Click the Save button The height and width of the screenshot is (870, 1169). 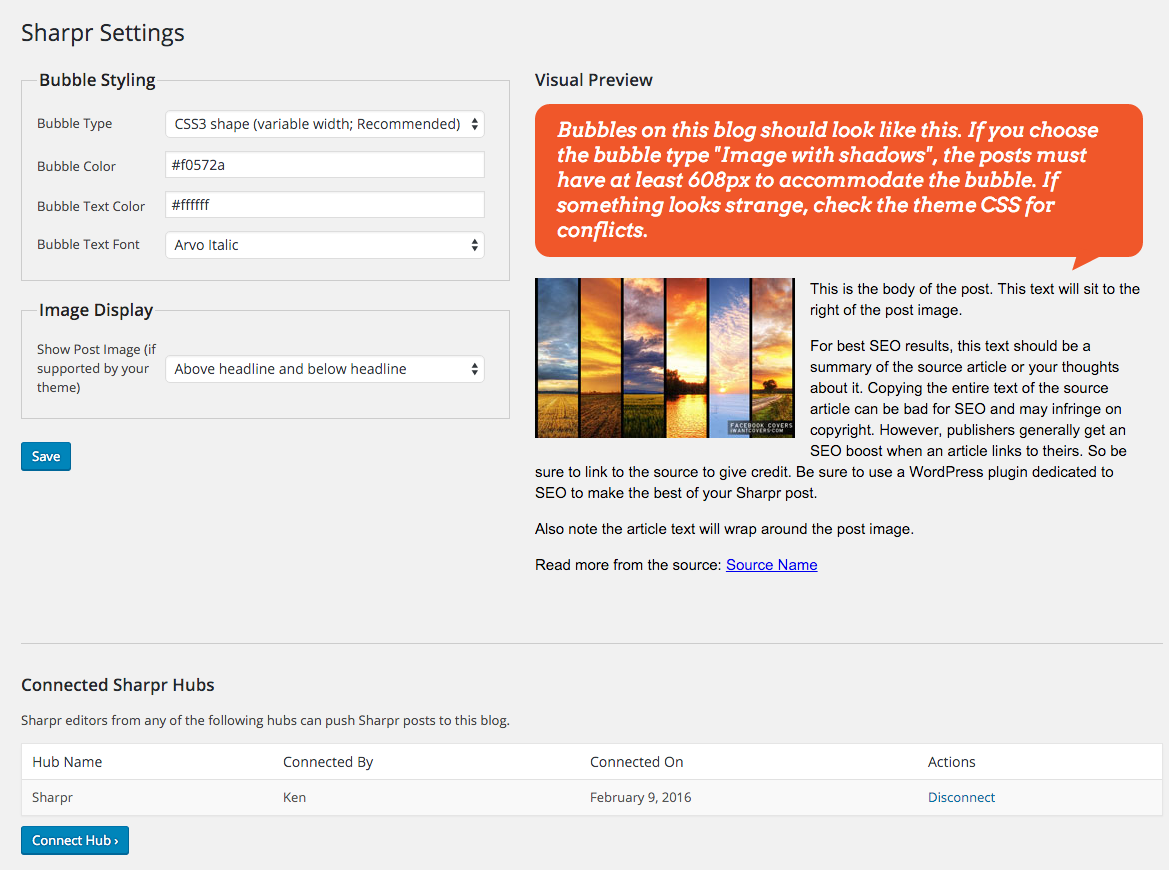point(45,456)
